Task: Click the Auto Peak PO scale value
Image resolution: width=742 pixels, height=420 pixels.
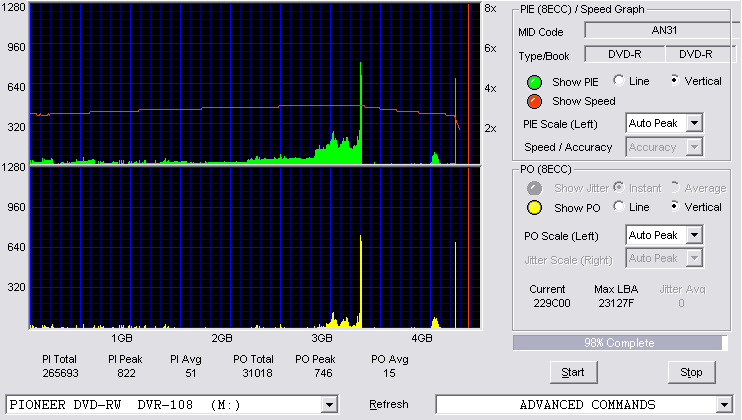Action: (655, 235)
